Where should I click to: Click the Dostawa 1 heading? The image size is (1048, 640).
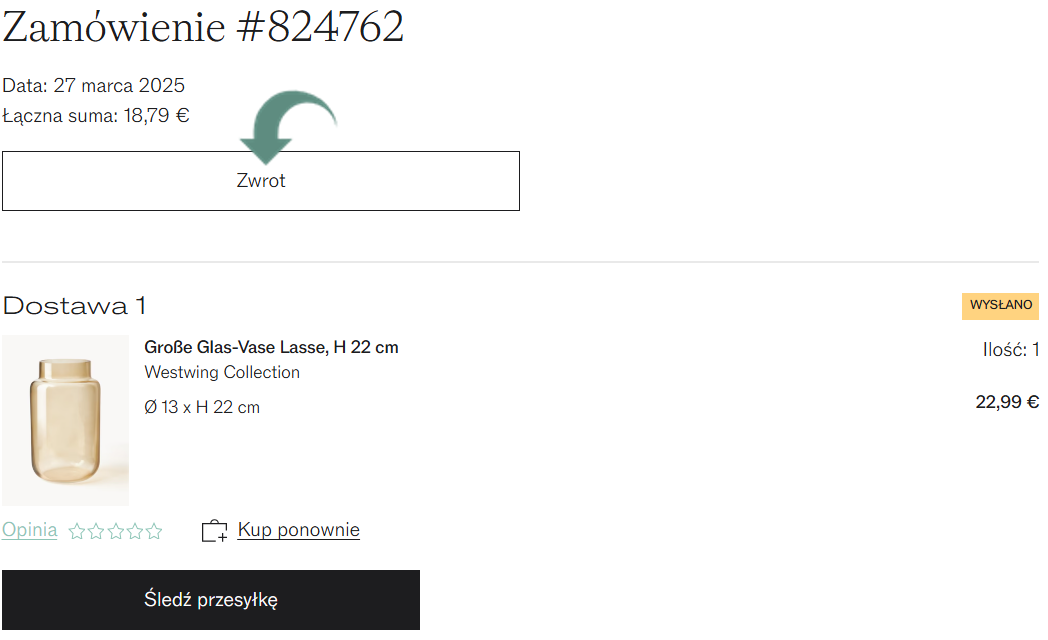74,306
